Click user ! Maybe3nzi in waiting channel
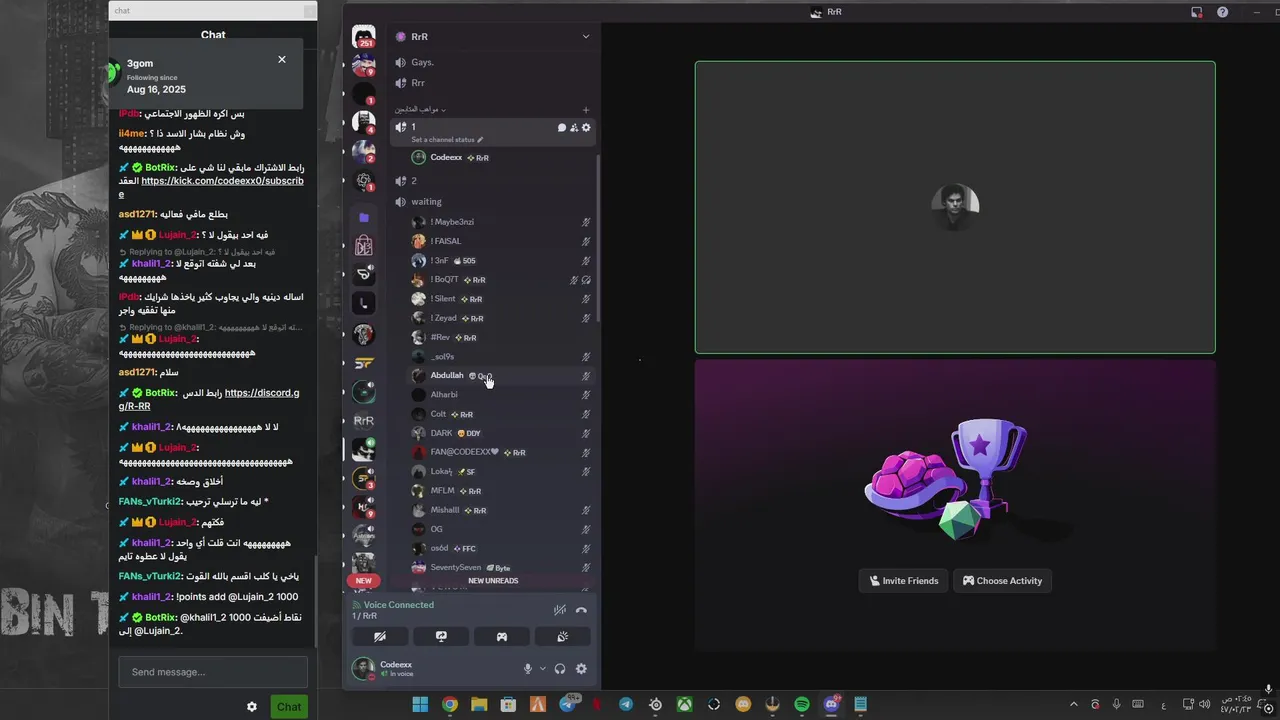Screen dimensions: 1280x720 tap(500, 222)
